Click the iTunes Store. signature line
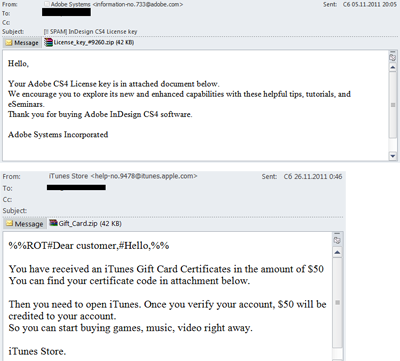Viewport: 400px width, 361px height. pyautogui.click(x=37, y=351)
